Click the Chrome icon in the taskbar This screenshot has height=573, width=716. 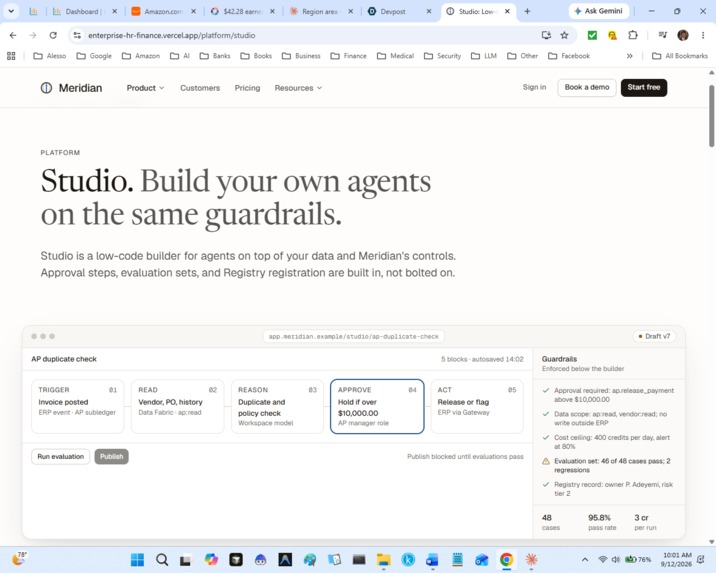(x=506, y=559)
